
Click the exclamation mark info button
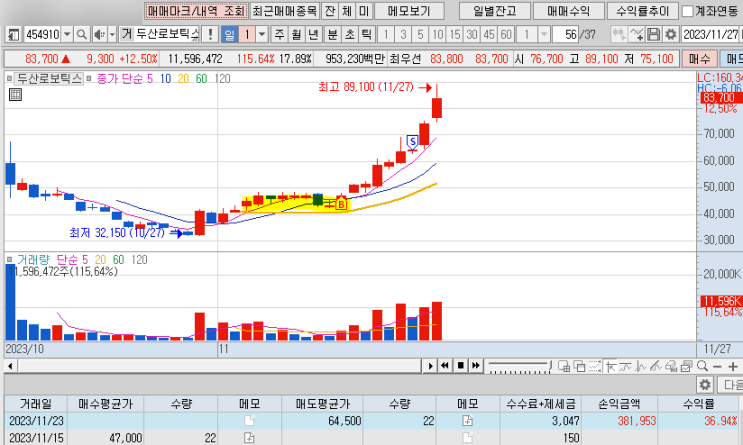tap(210, 35)
